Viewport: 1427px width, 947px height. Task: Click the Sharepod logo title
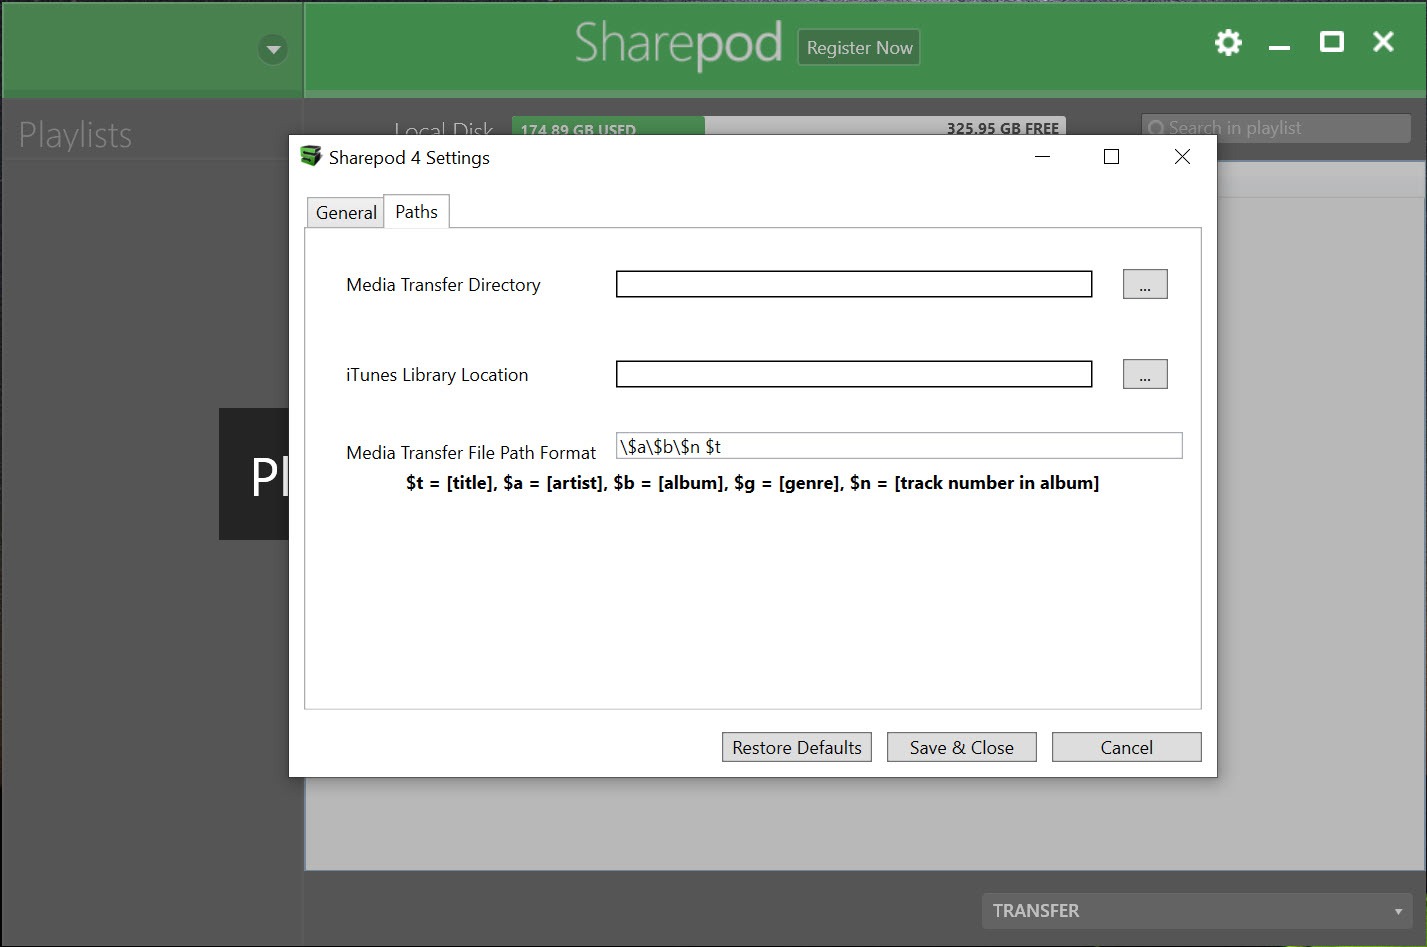click(x=678, y=45)
